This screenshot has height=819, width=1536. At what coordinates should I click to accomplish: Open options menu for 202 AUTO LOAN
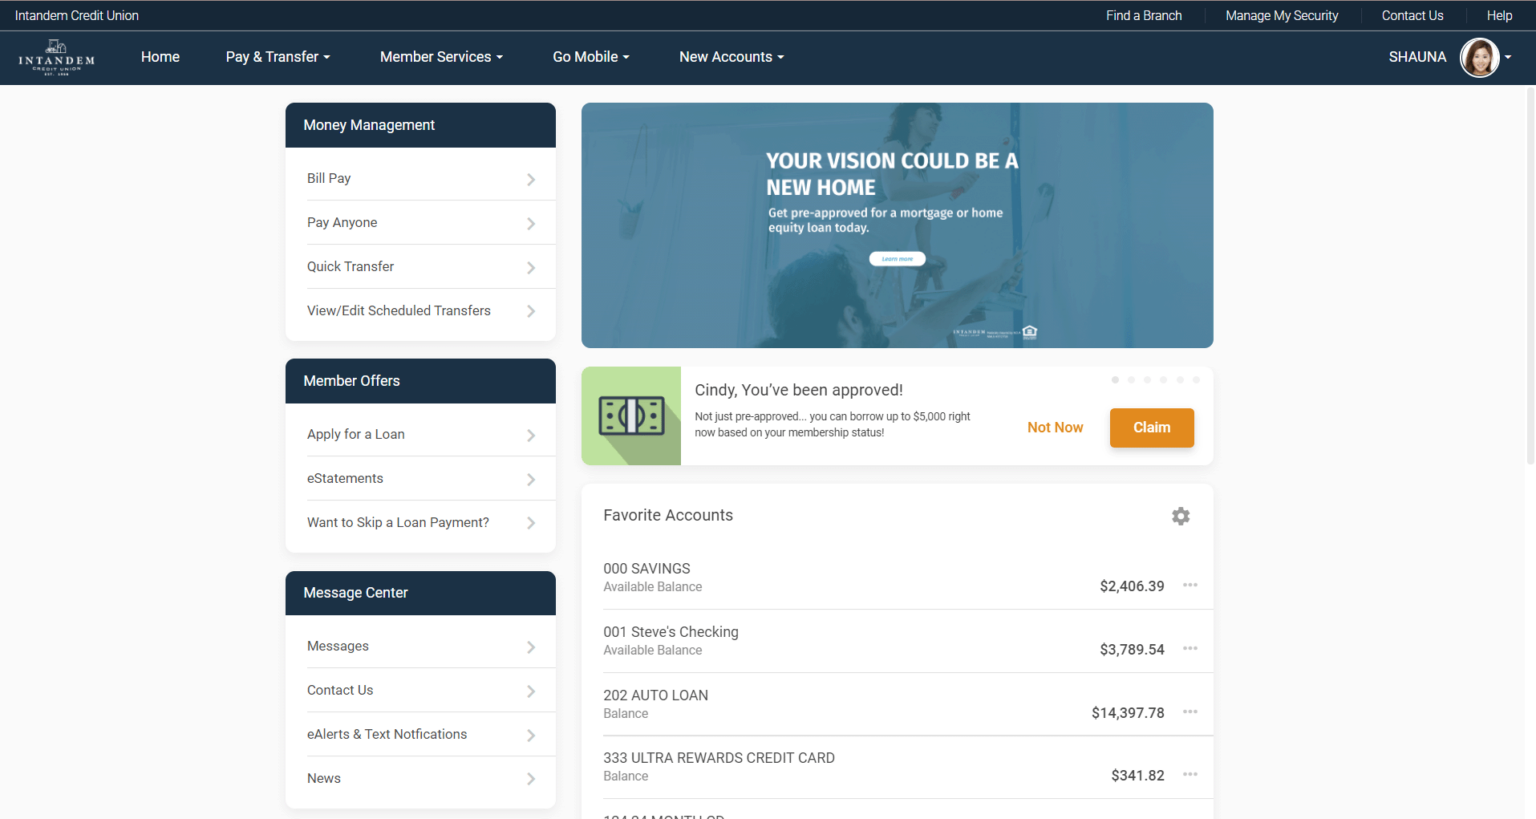[x=1189, y=711]
